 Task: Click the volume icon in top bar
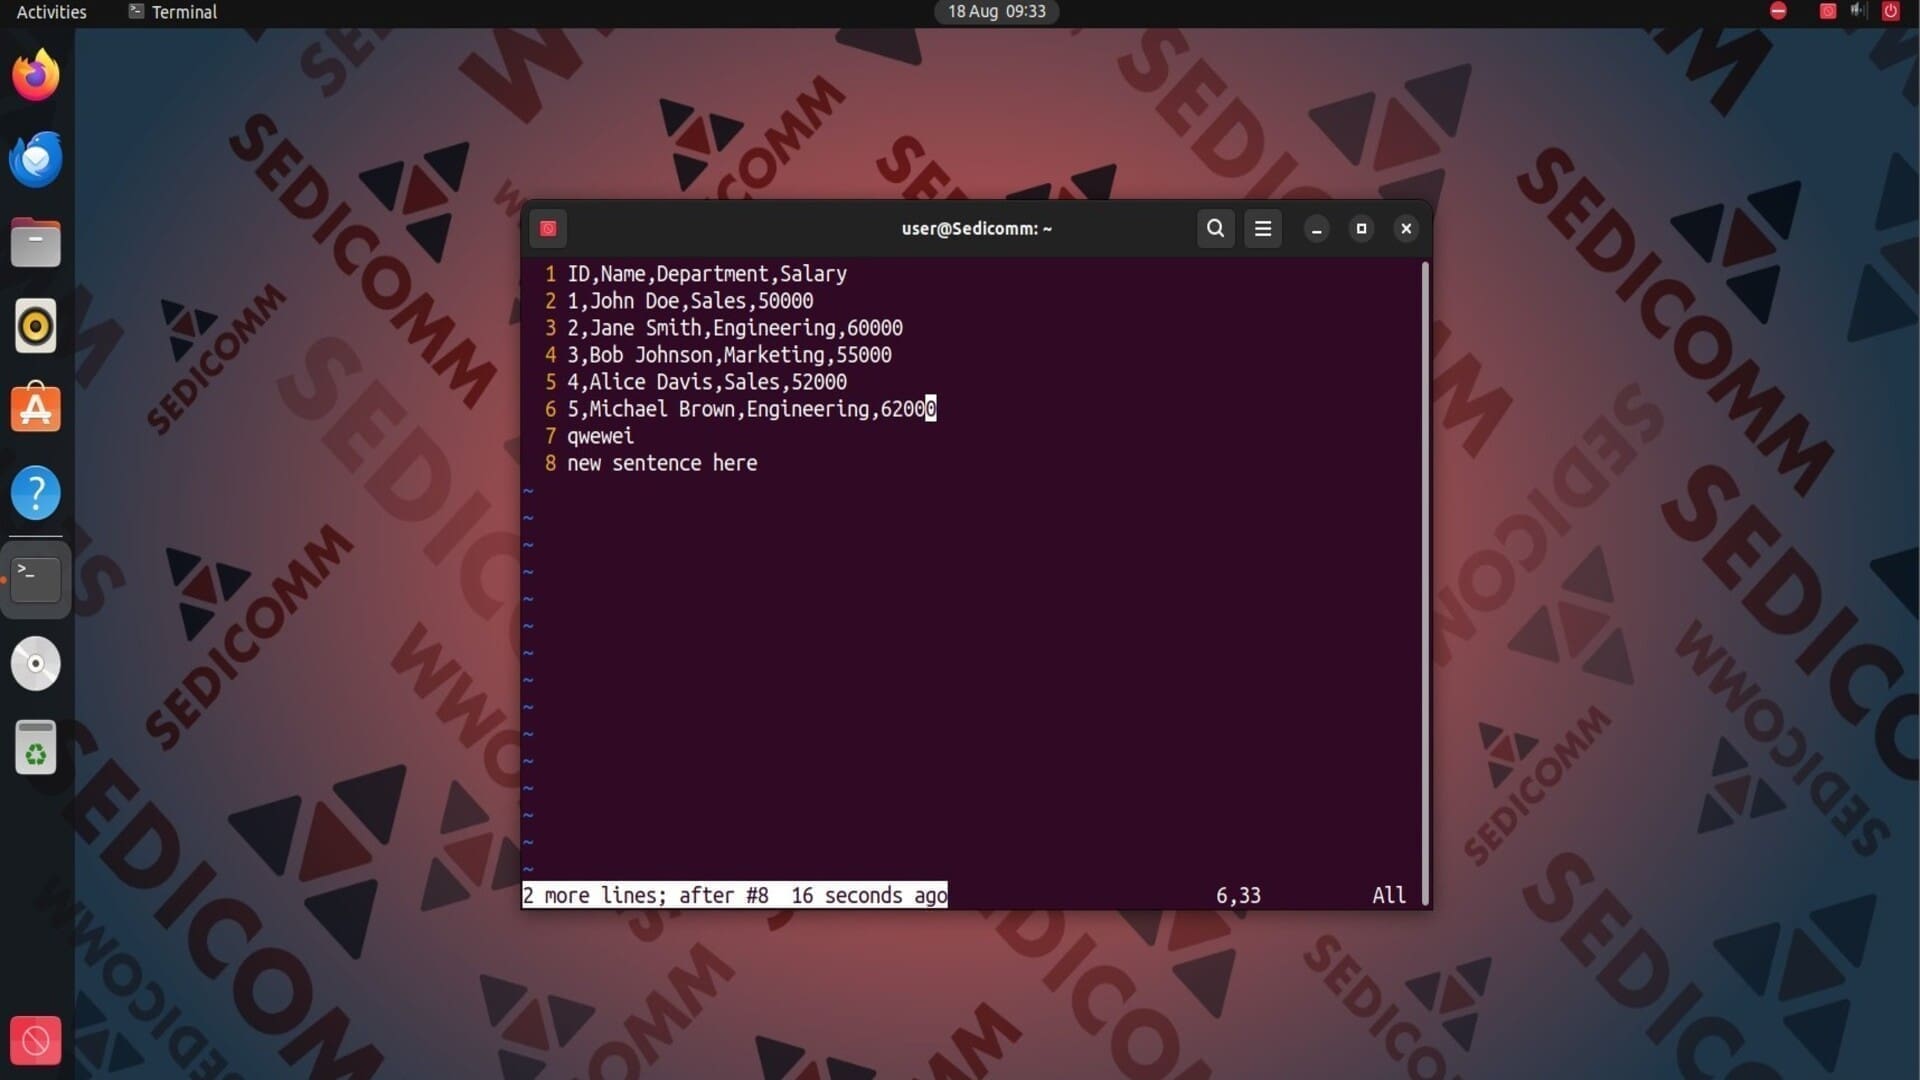coord(1858,11)
